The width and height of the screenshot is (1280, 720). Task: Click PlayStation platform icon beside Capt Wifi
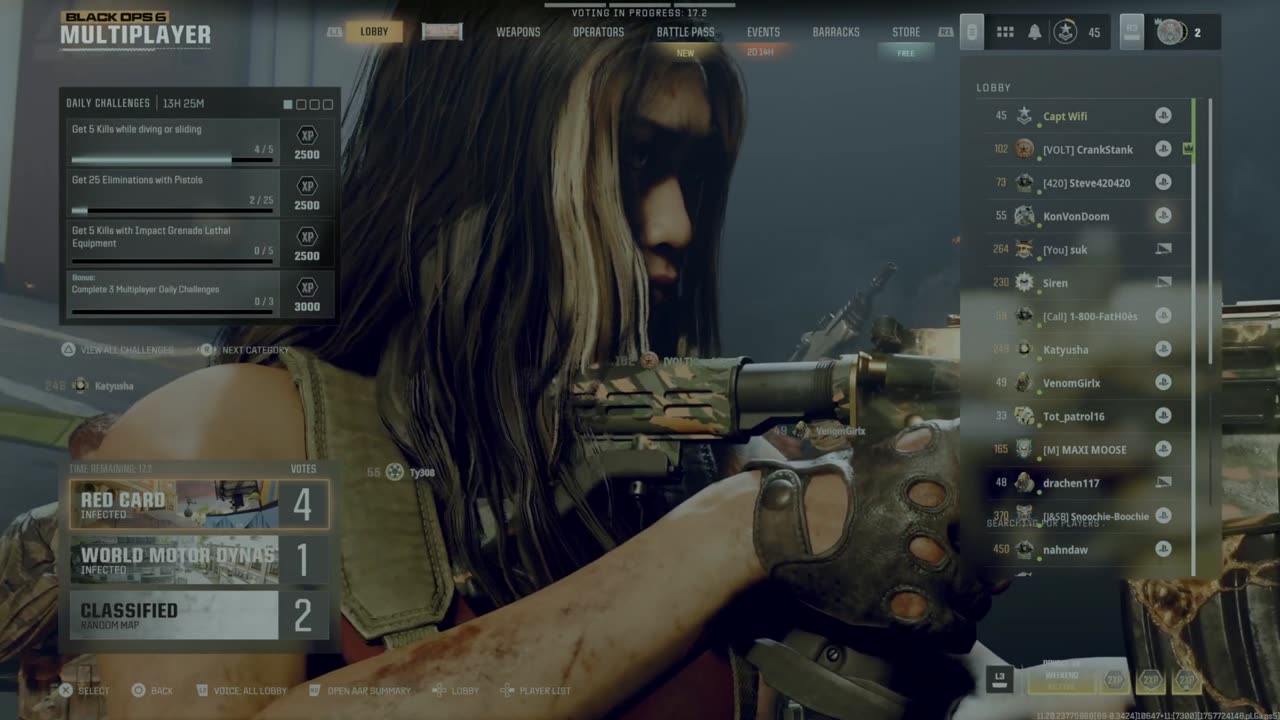[1163, 116]
